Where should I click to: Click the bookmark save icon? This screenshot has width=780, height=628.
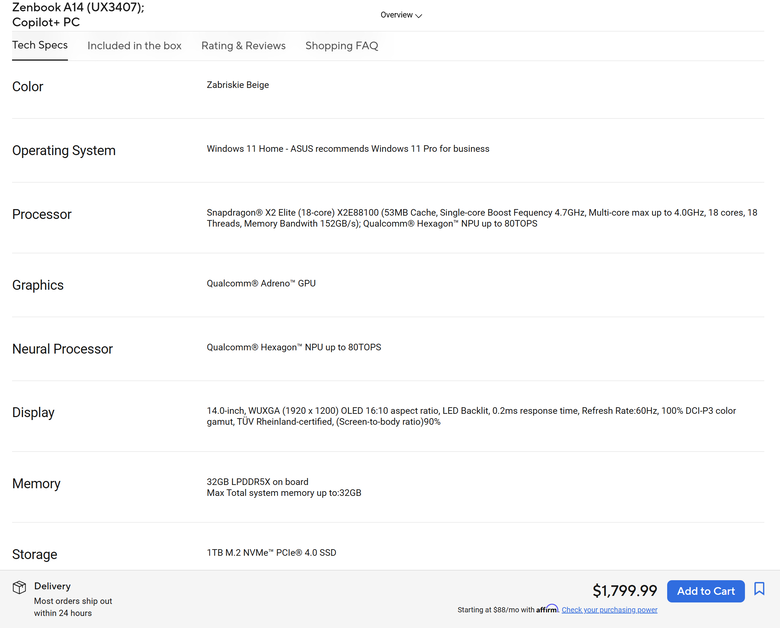(x=759, y=589)
